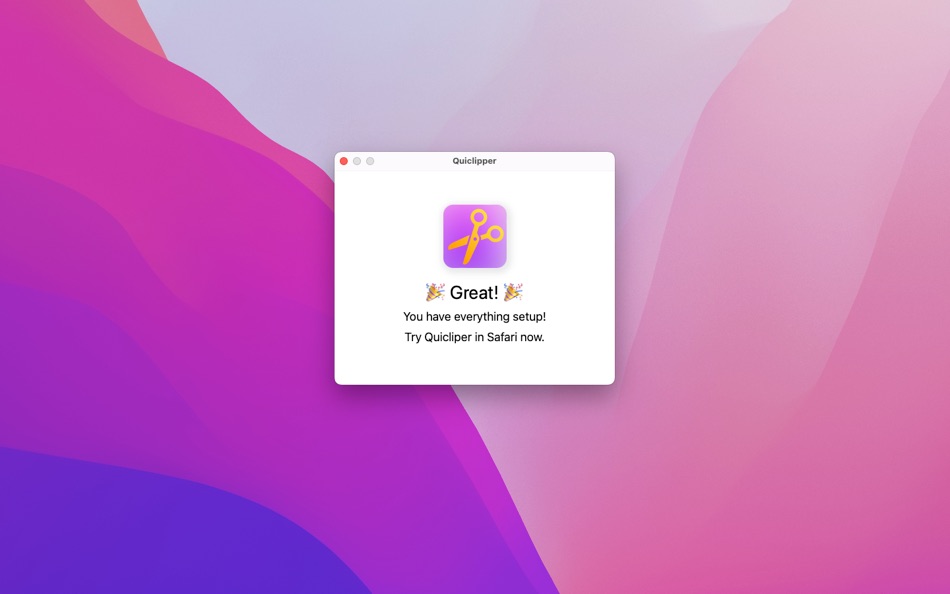Click the red close traffic light
Screen dimensions: 950x594
(343, 160)
